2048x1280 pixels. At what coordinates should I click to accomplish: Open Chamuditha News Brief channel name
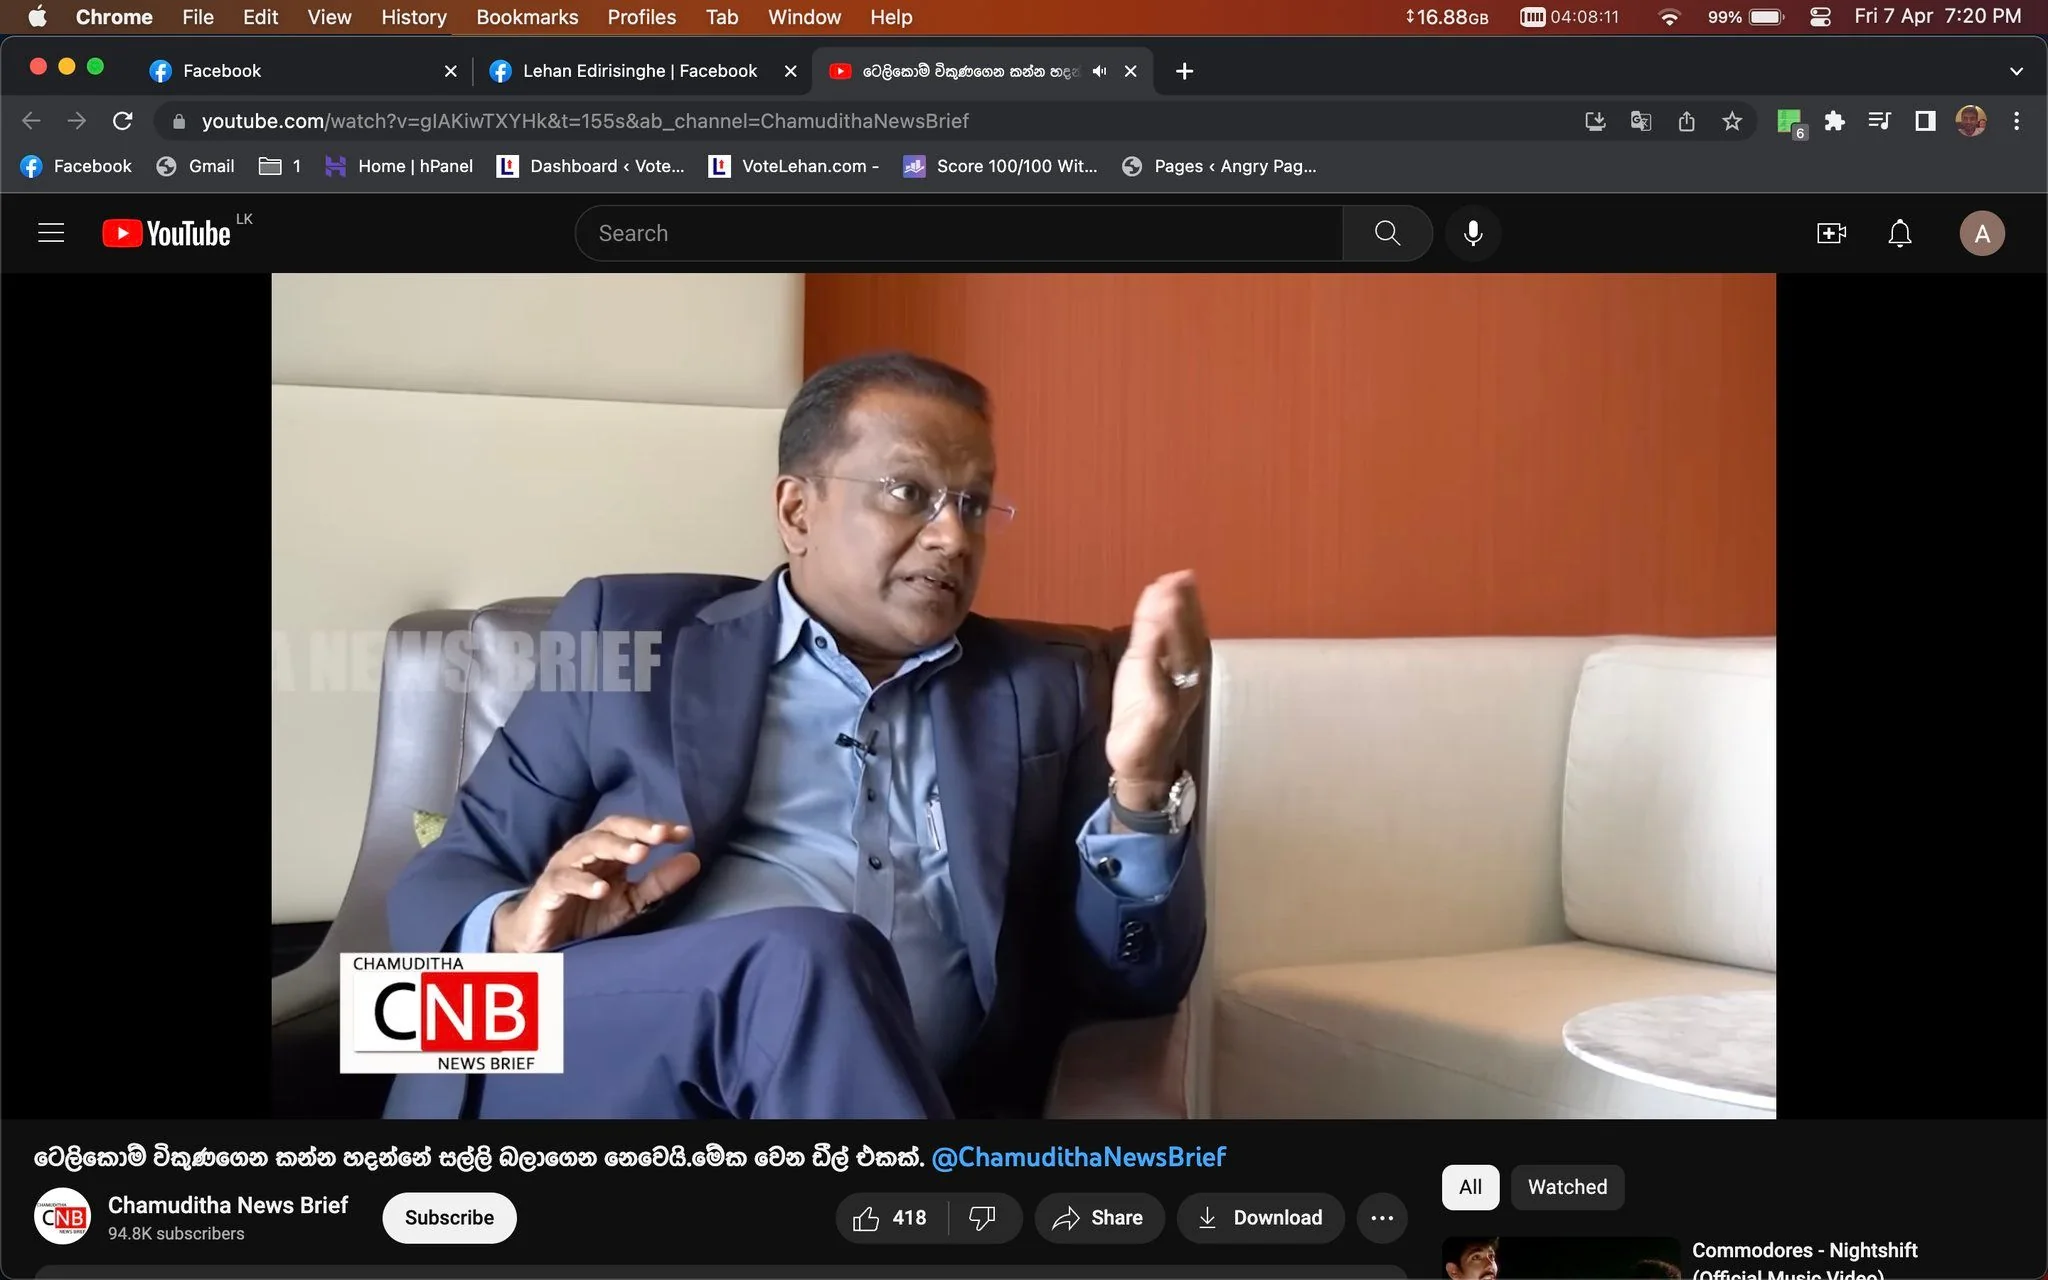tap(228, 1205)
